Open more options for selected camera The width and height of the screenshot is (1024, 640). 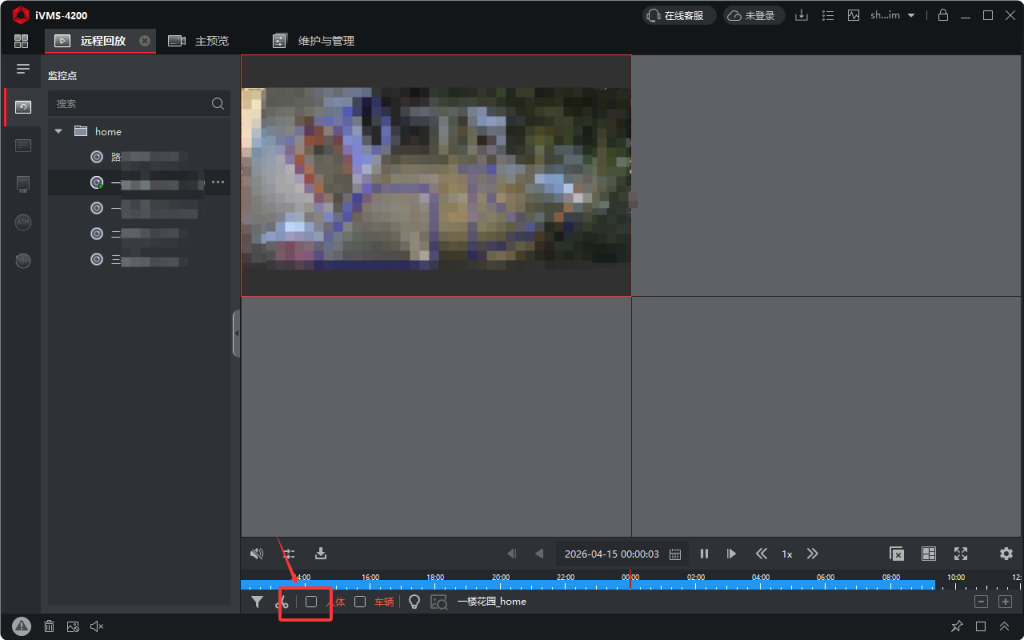[218, 182]
